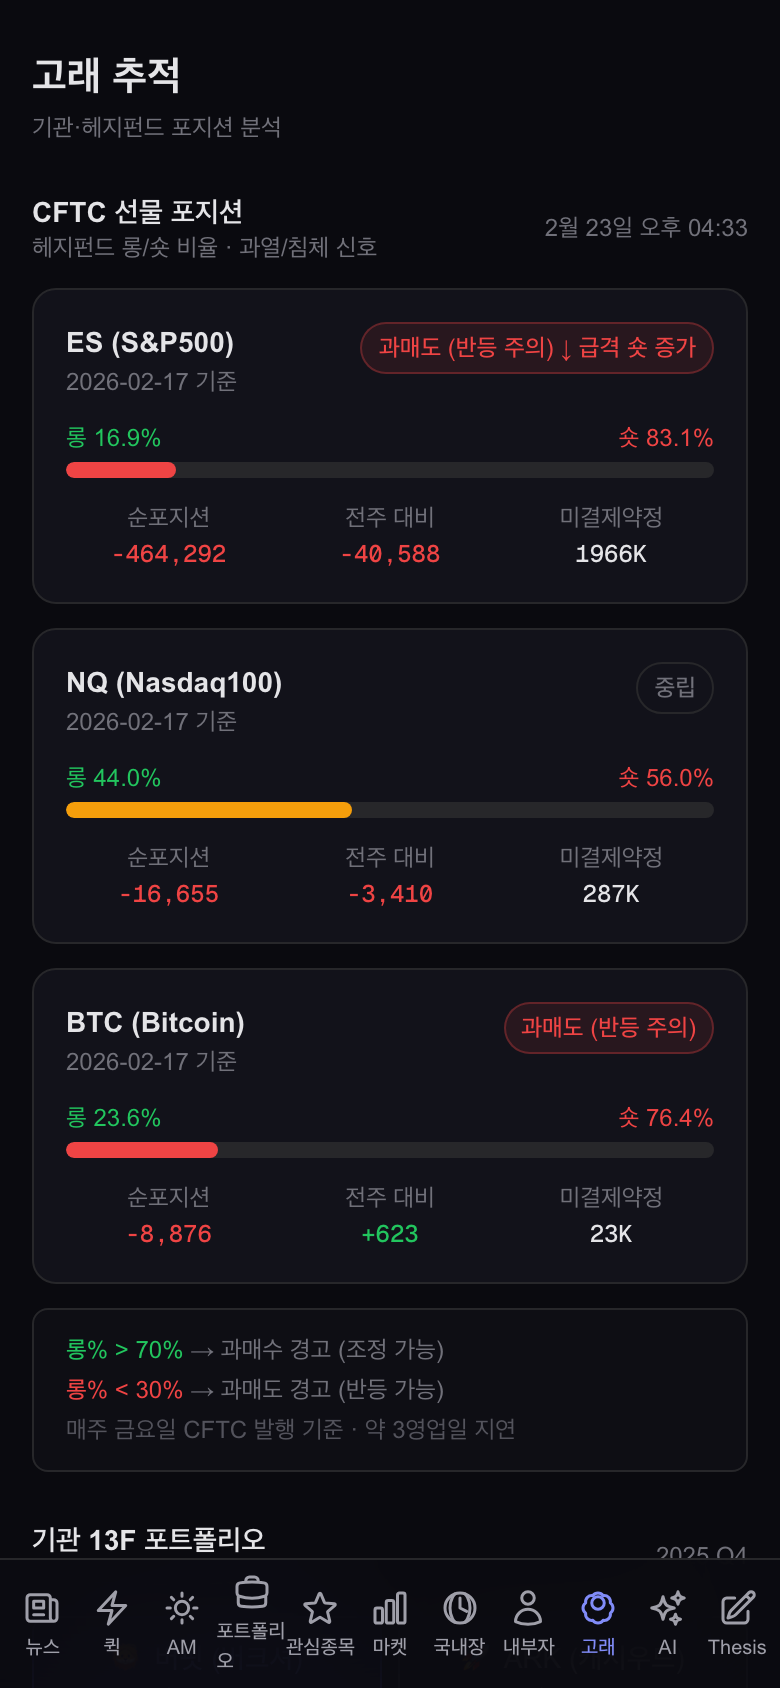Click the CFTC 선물 포지션 section heading

(x=138, y=212)
